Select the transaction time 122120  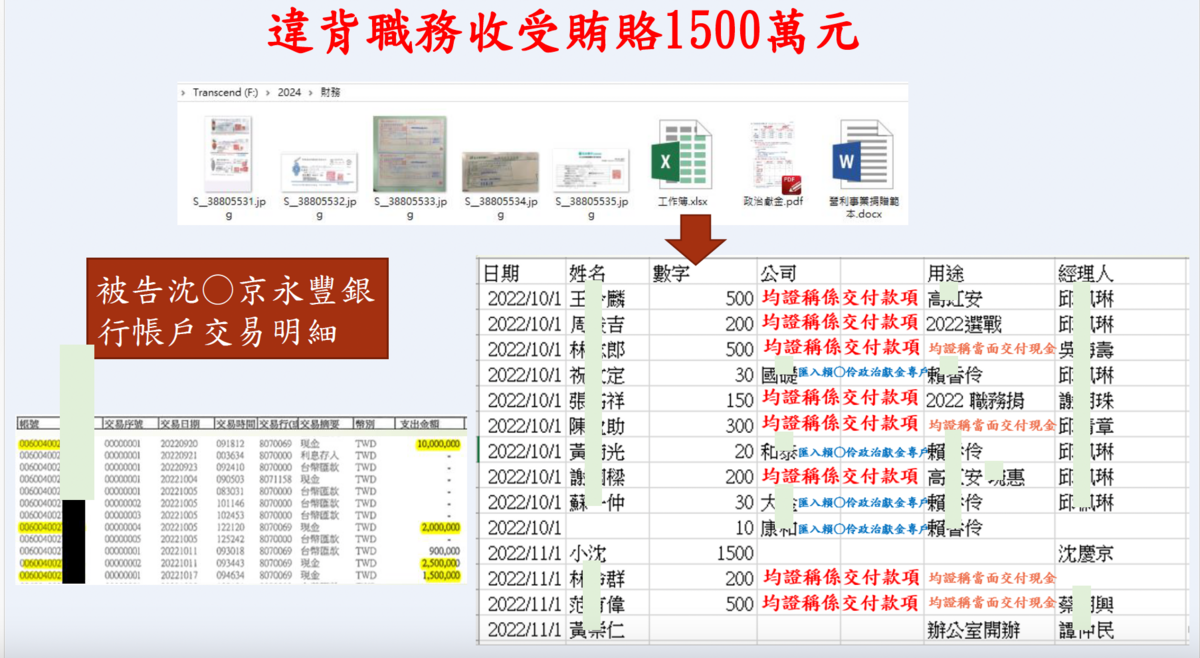pyautogui.click(x=231, y=527)
